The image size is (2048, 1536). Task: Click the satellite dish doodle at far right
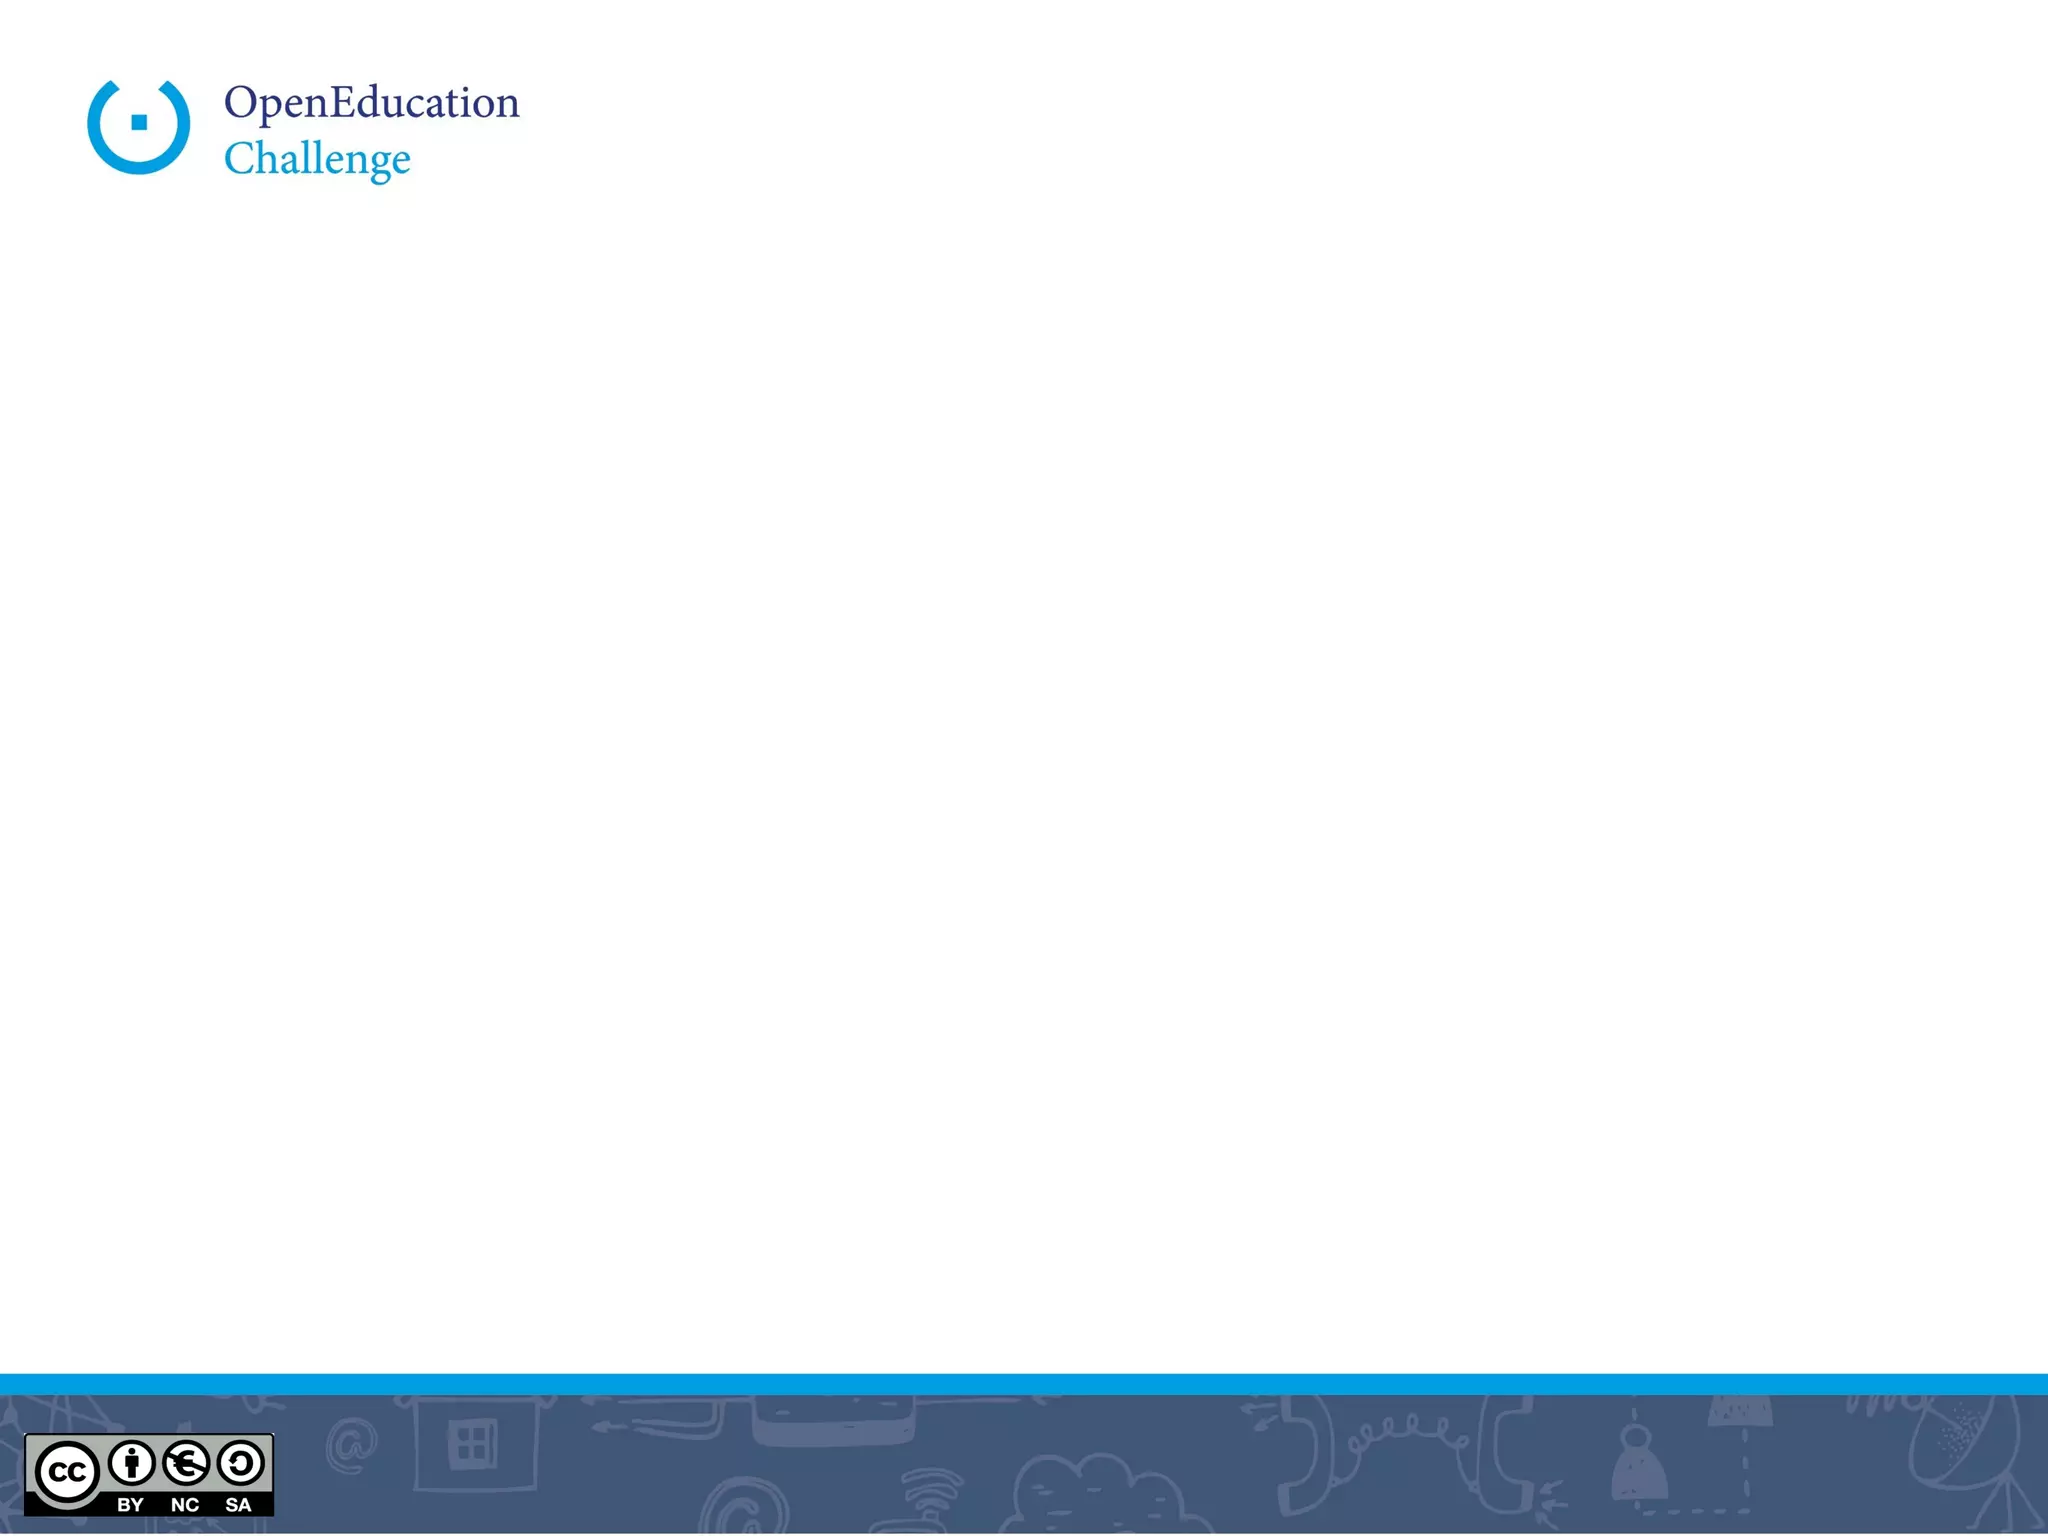pos(1965,1445)
